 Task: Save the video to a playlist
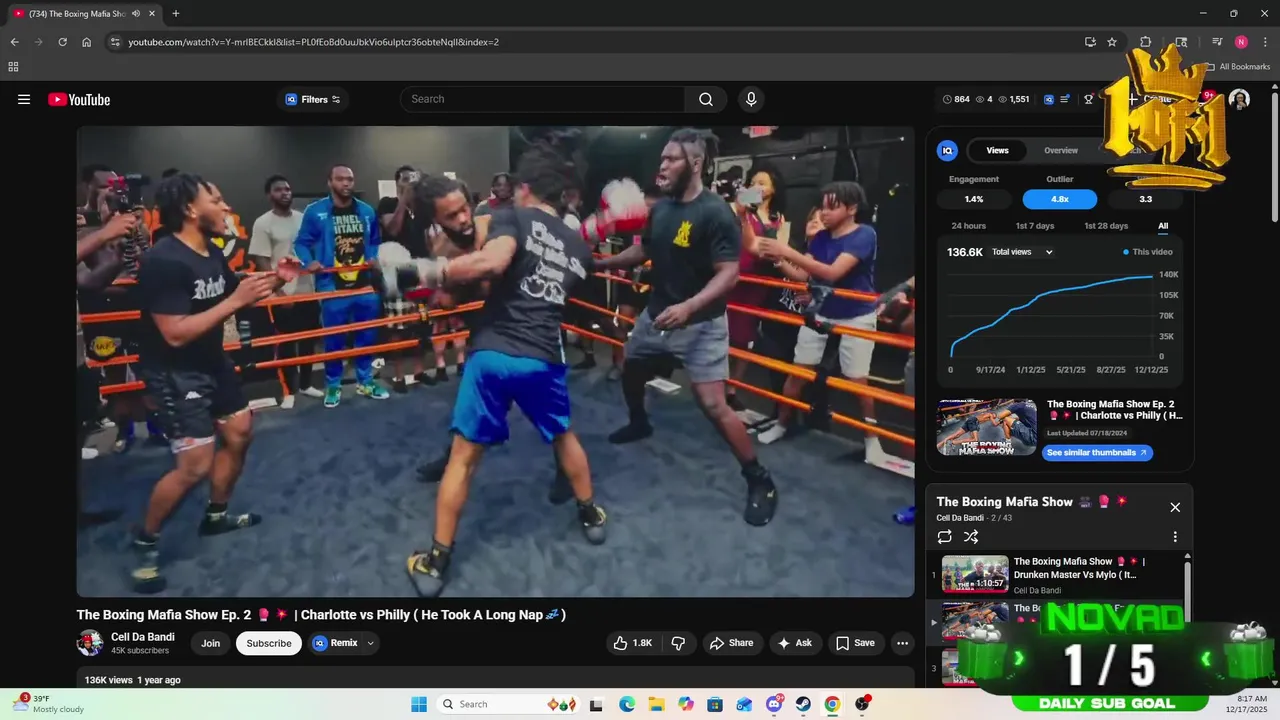[x=855, y=643]
